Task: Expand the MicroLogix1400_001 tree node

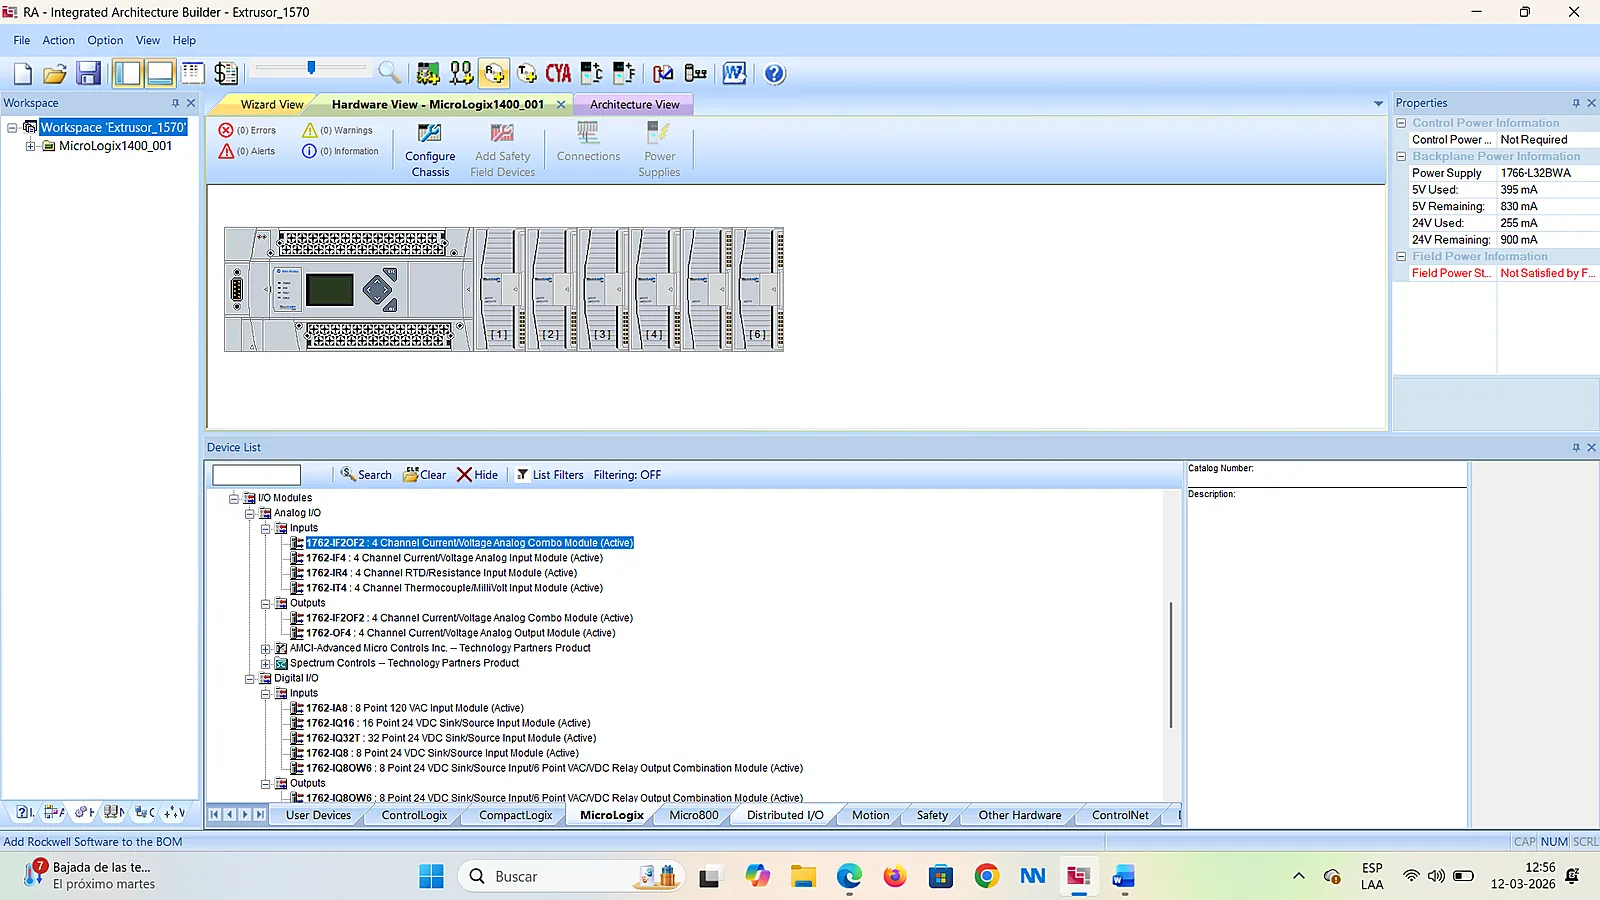Action: click(30, 146)
